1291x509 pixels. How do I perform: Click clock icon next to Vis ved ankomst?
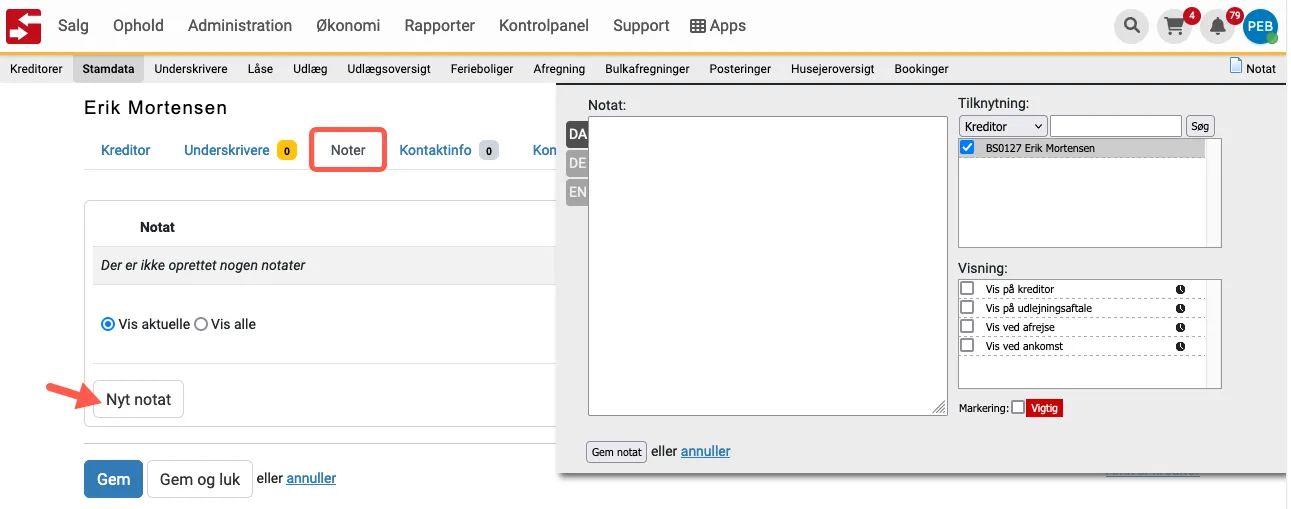[x=1180, y=346]
